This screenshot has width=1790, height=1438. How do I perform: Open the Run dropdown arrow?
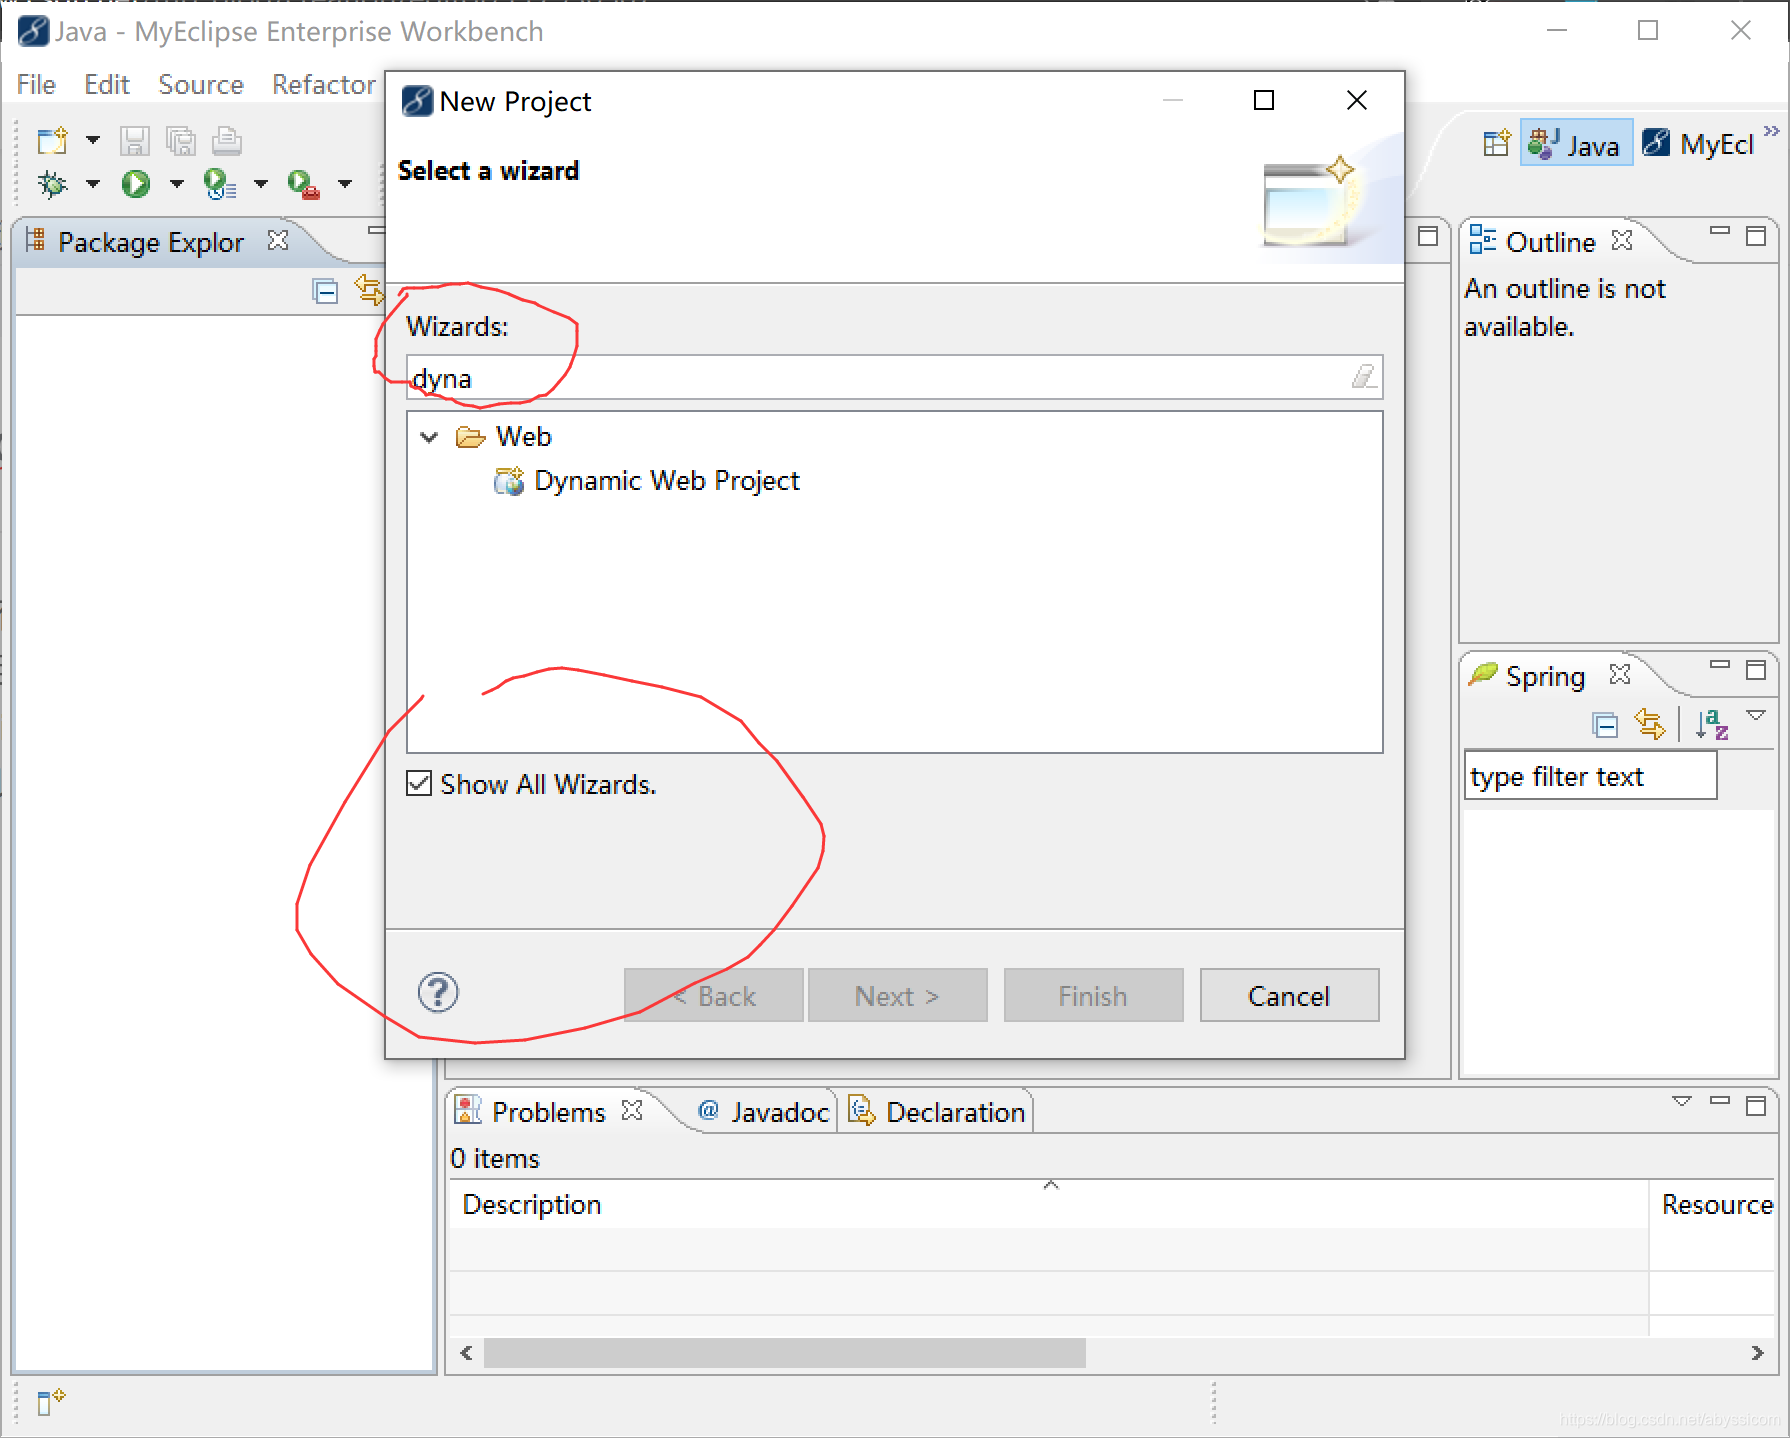pos(177,184)
